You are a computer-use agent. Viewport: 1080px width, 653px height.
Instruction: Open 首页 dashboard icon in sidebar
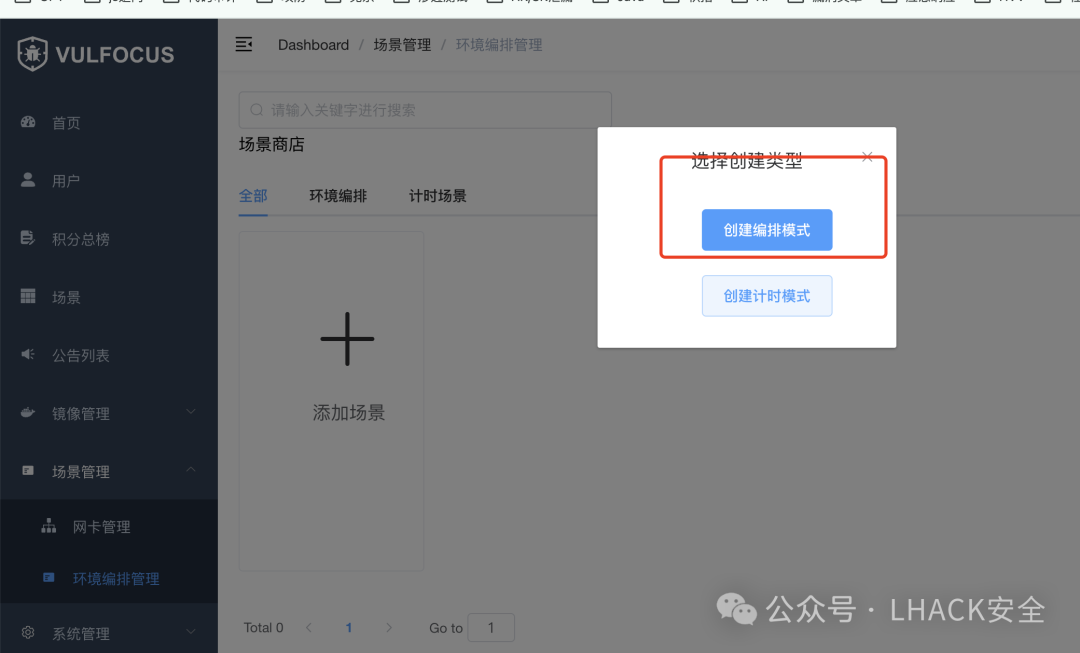point(28,123)
